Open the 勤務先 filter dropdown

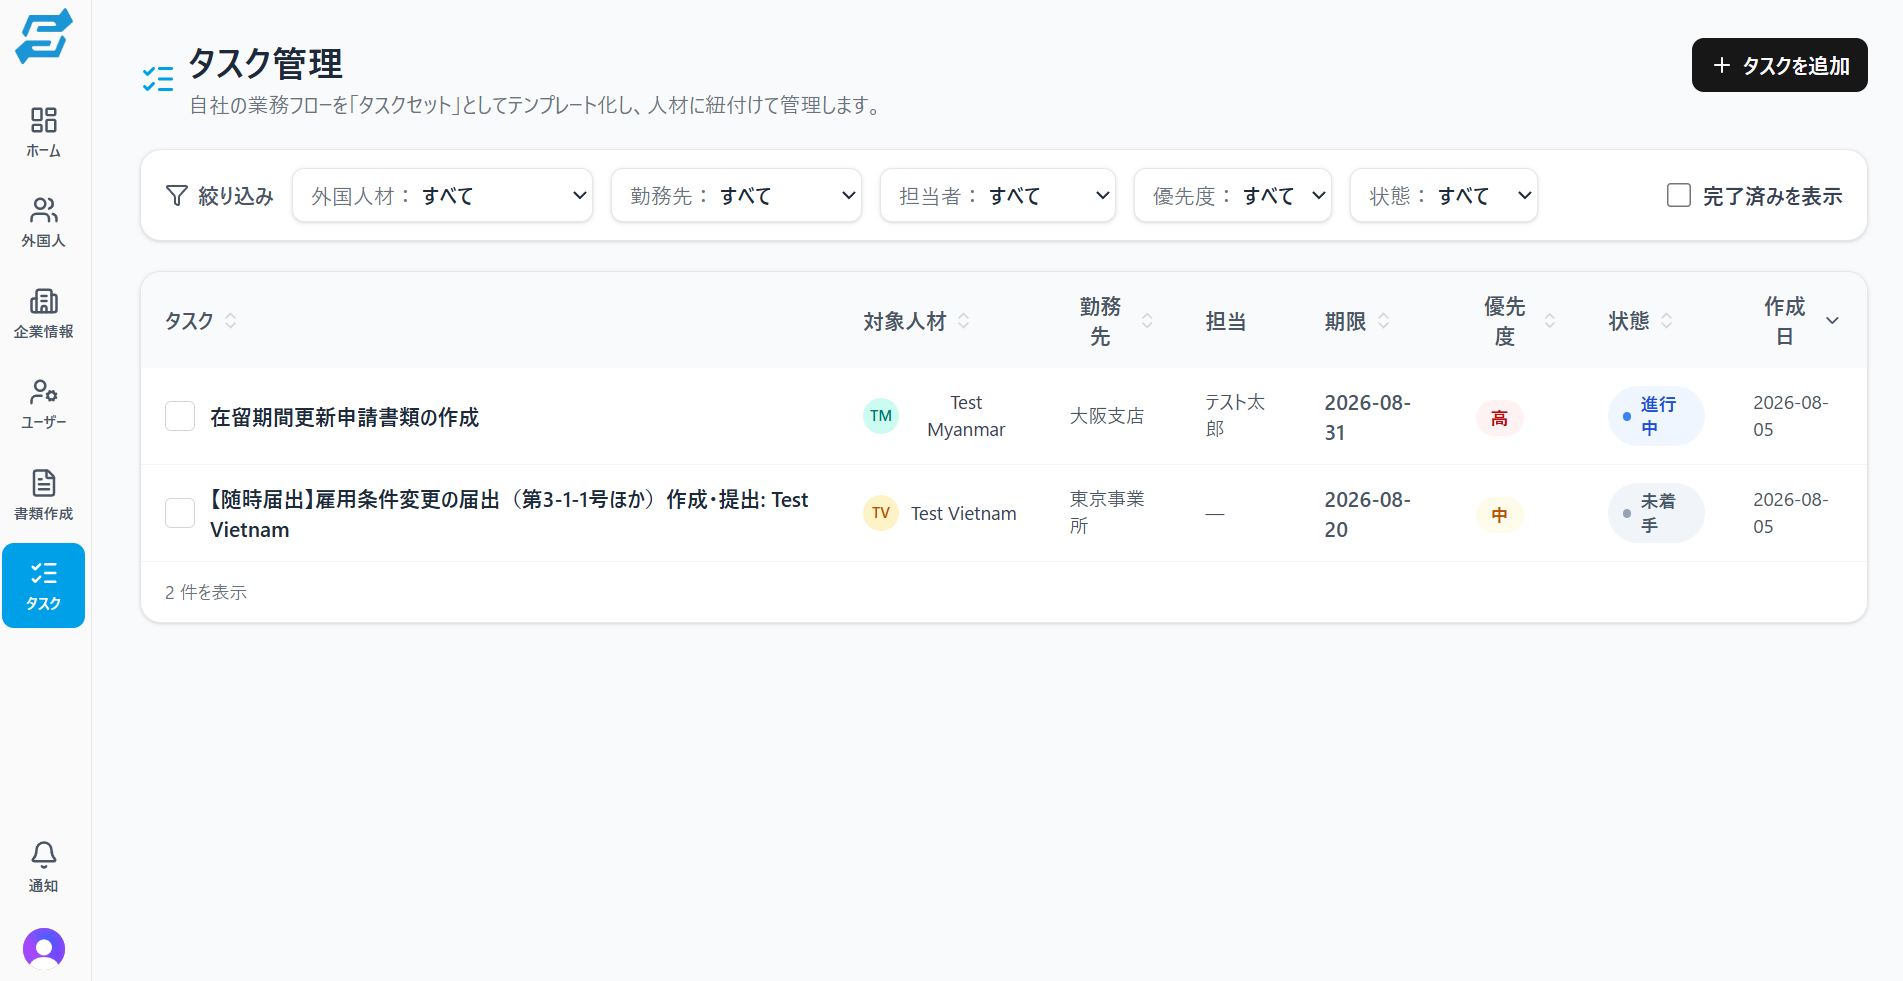point(736,195)
